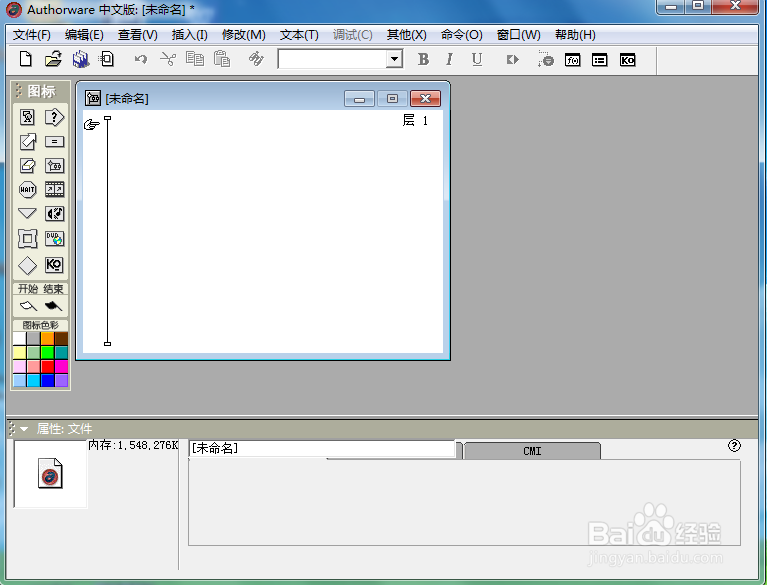
Task: Select the Motion icon in palette
Action: coord(27,142)
